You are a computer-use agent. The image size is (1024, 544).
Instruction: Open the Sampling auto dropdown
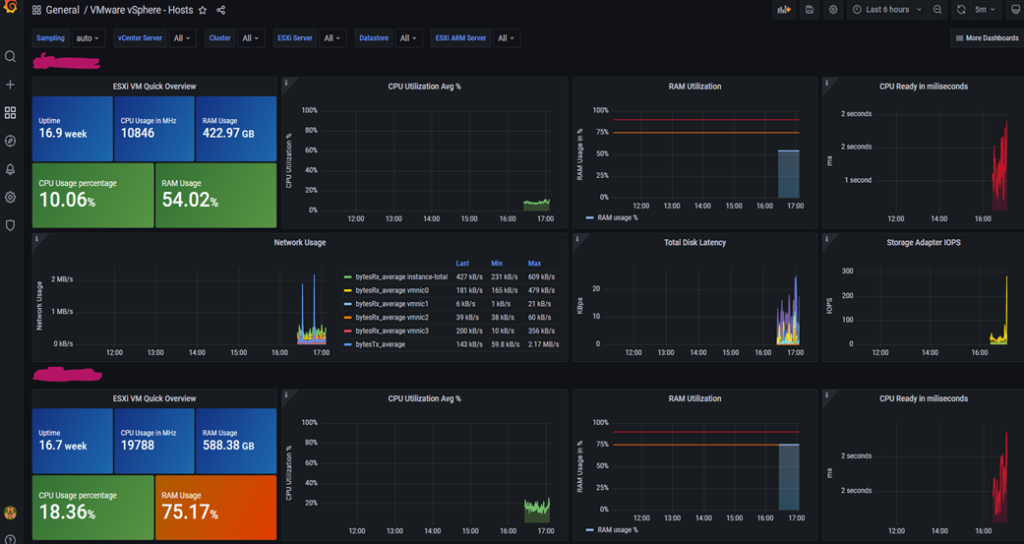coord(88,38)
